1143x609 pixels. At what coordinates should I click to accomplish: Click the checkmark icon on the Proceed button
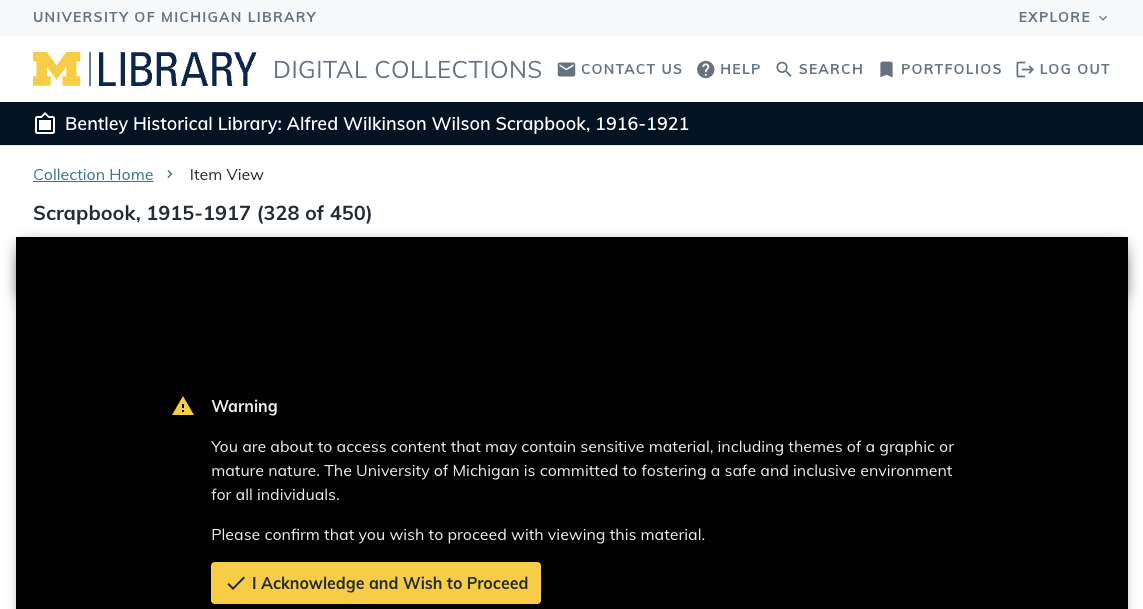coord(236,583)
